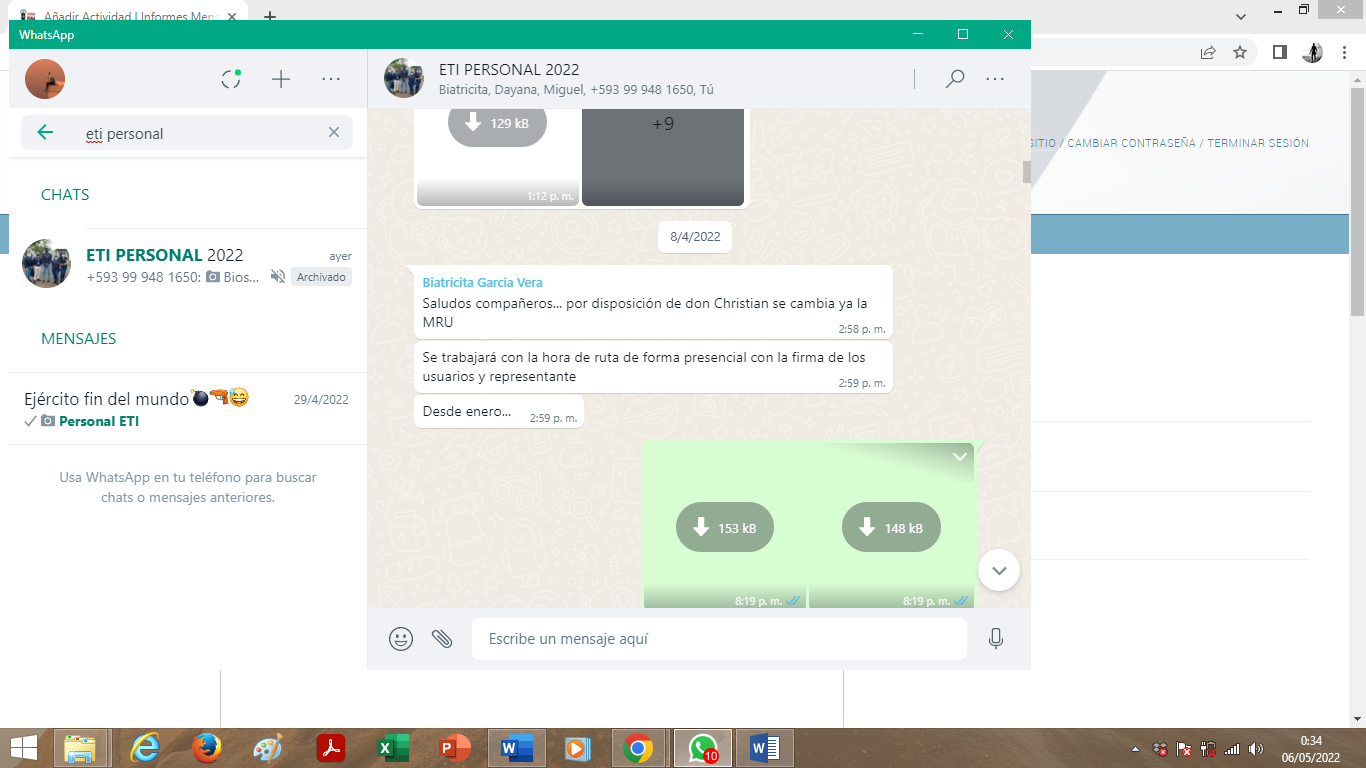Clear the 'eti personal' search text
This screenshot has height=768, width=1366.
click(334, 133)
